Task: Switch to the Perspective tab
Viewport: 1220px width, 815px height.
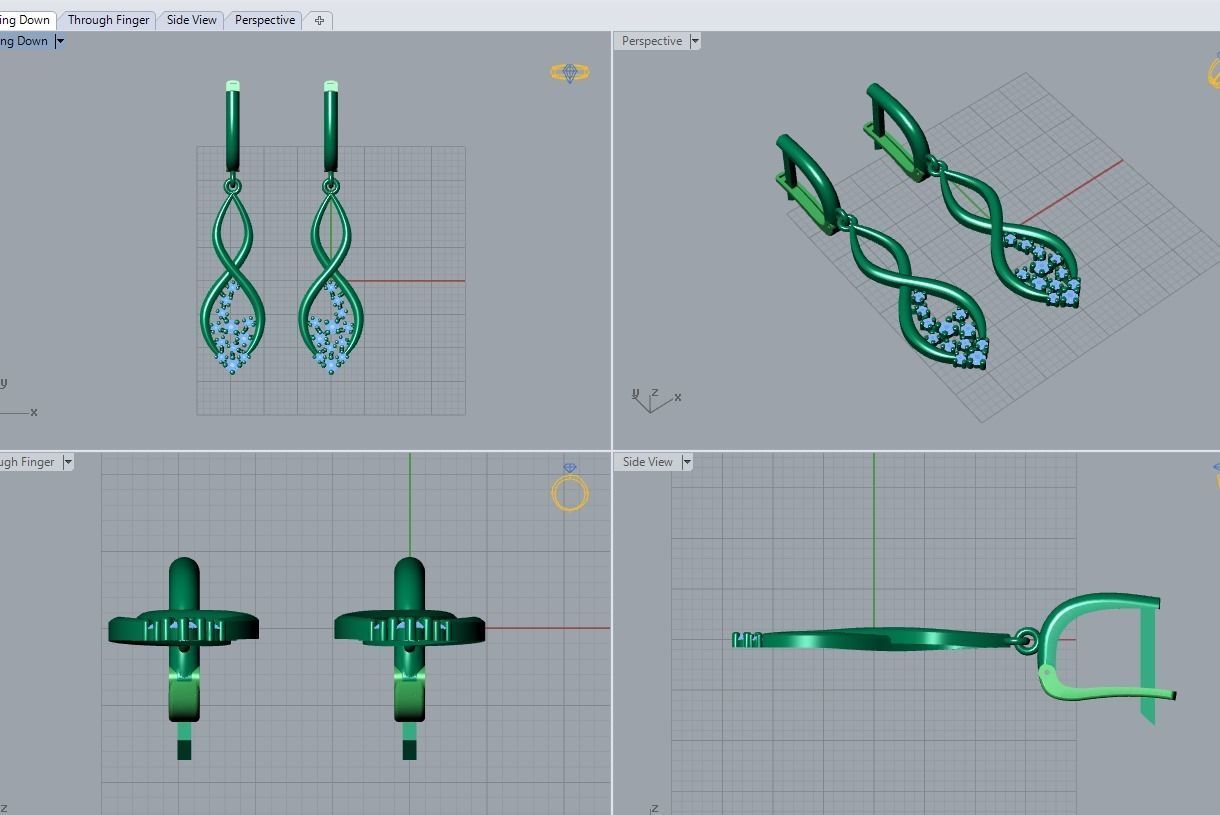Action: (x=265, y=20)
